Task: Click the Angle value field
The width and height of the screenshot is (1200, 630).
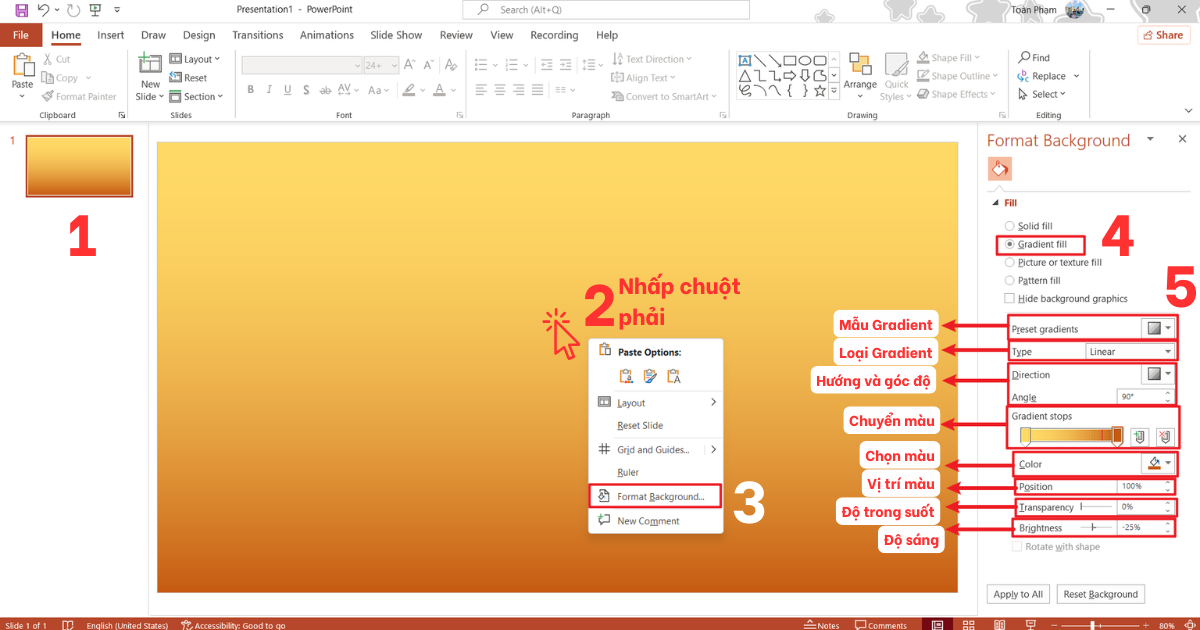Action: pyautogui.click(x=1146, y=397)
